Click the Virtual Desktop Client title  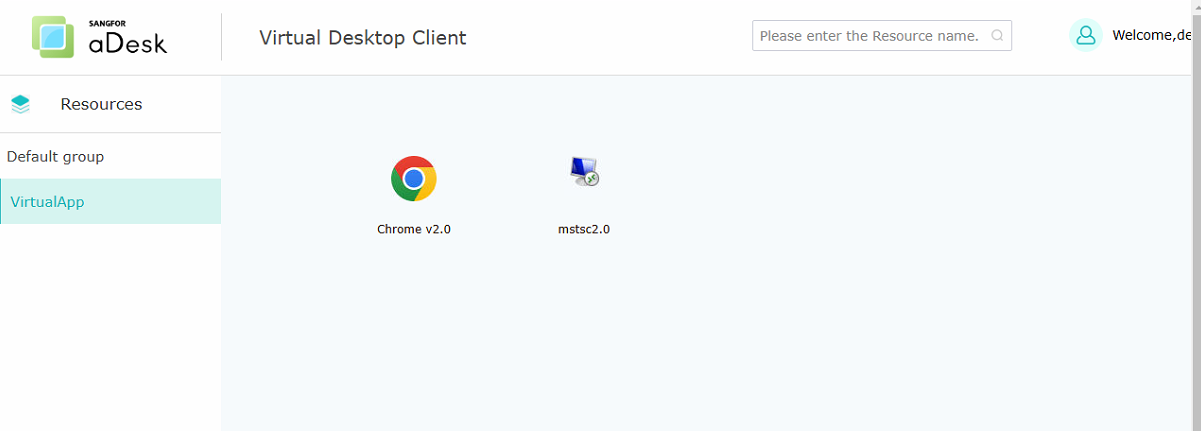[x=363, y=38]
